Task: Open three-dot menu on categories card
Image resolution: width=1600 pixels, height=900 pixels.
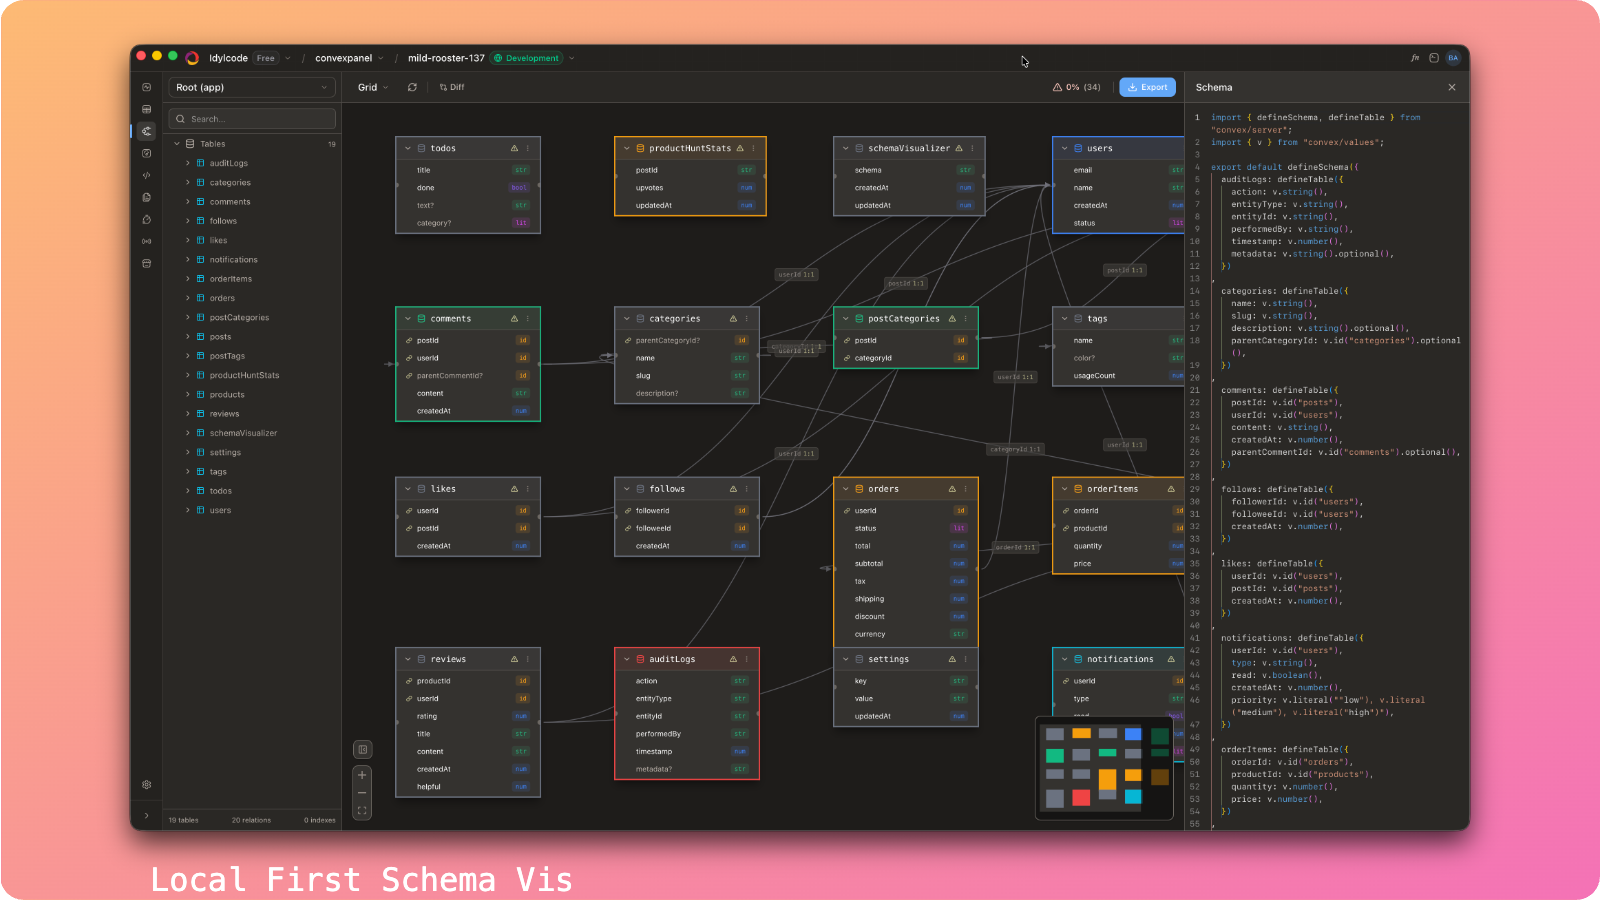Action: [x=747, y=319]
